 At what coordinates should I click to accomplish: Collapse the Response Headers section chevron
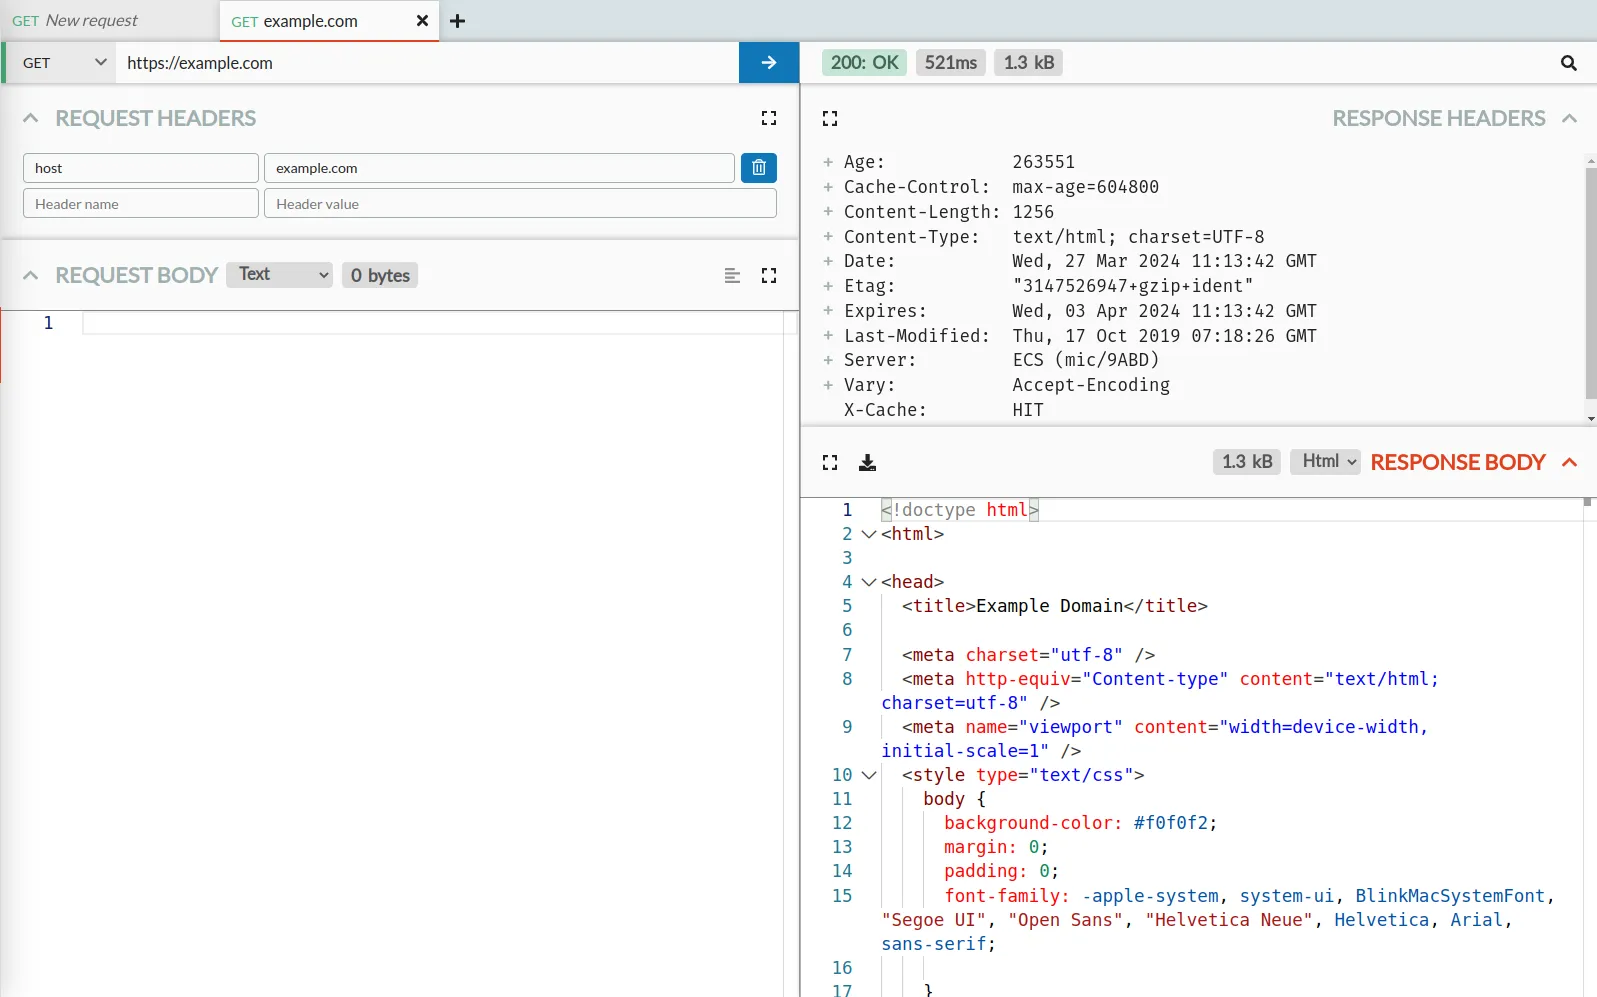[1569, 118]
